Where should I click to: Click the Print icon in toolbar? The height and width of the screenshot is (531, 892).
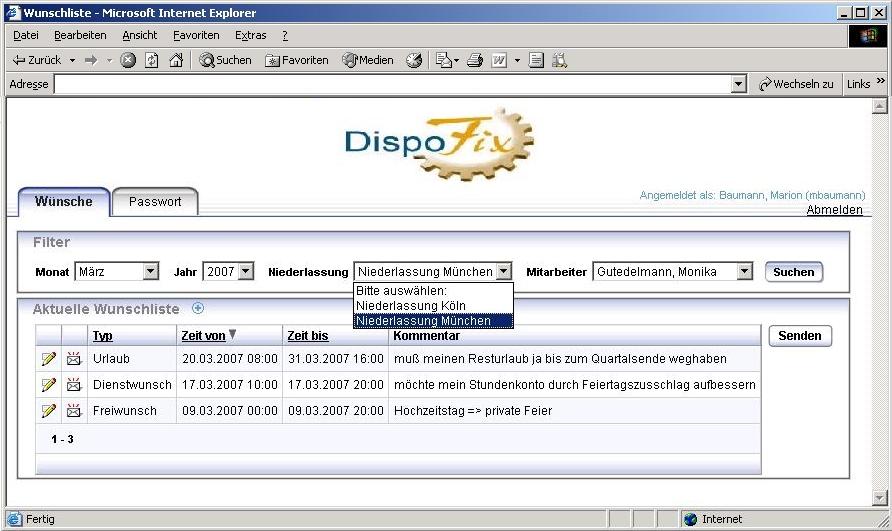(474, 60)
